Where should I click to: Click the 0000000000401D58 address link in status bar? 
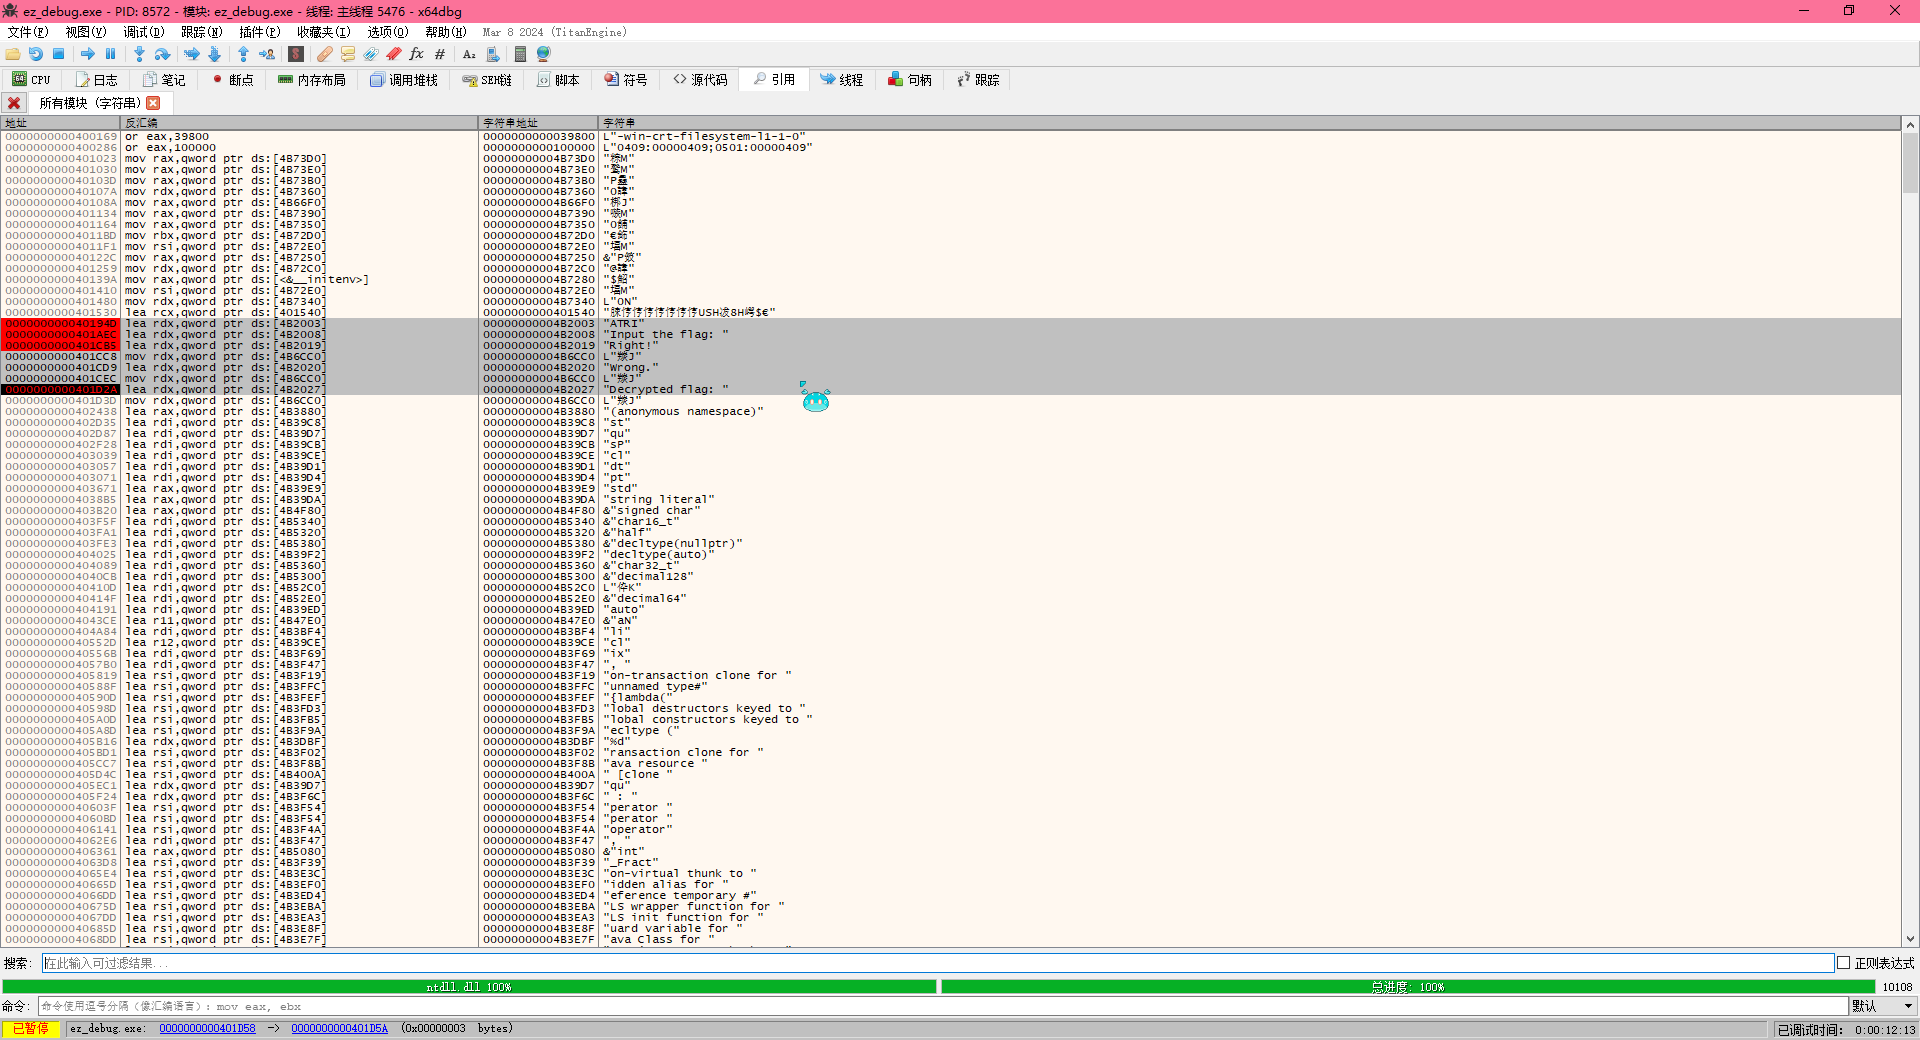pos(207,1028)
